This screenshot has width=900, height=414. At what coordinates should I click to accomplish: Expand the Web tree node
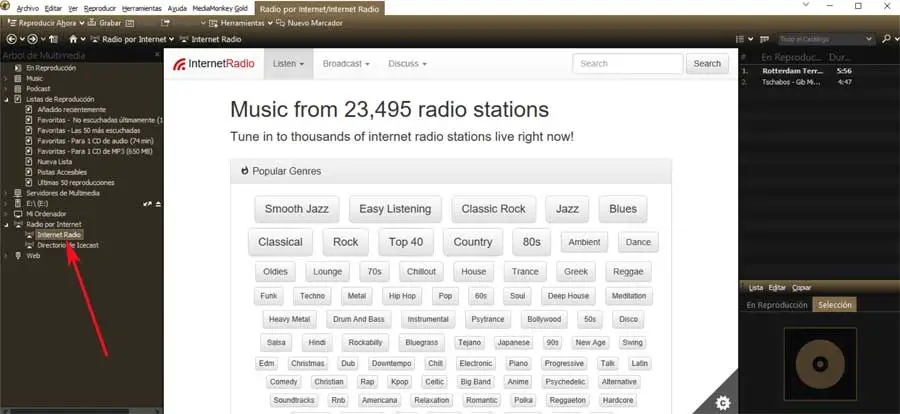[6, 256]
